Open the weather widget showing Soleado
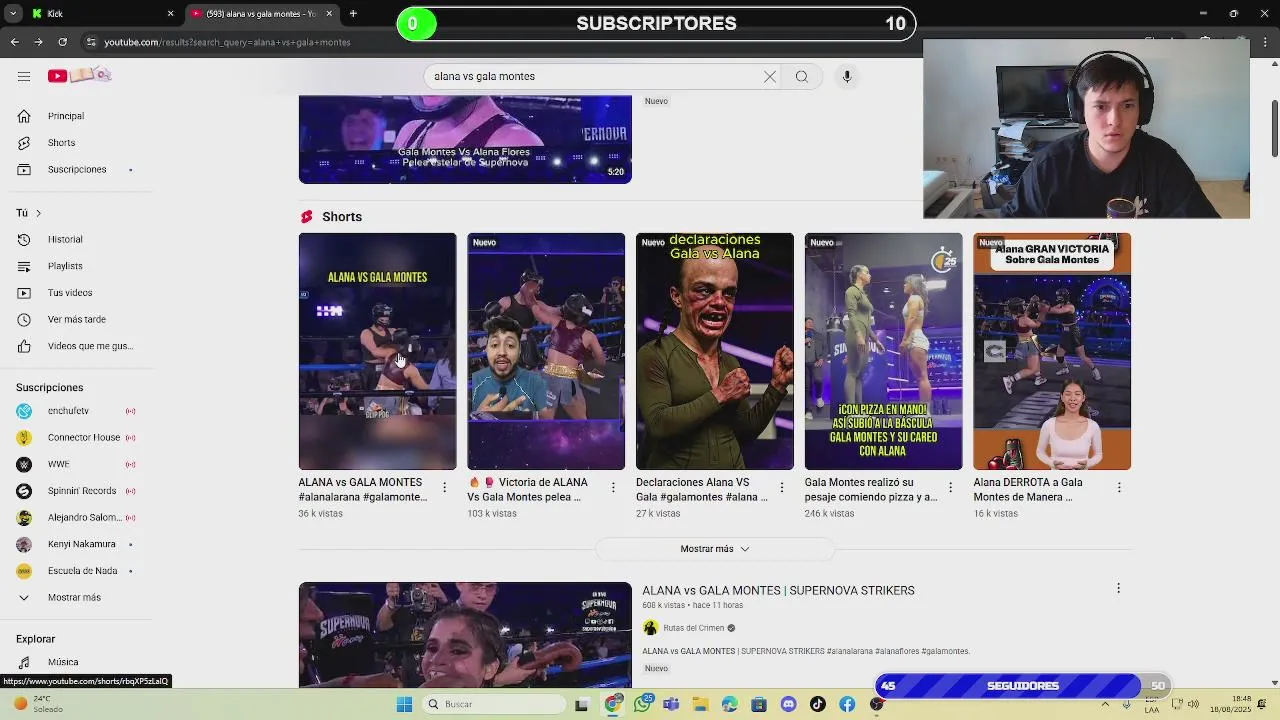Viewport: 1280px width, 720px height. tap(38, 704)
